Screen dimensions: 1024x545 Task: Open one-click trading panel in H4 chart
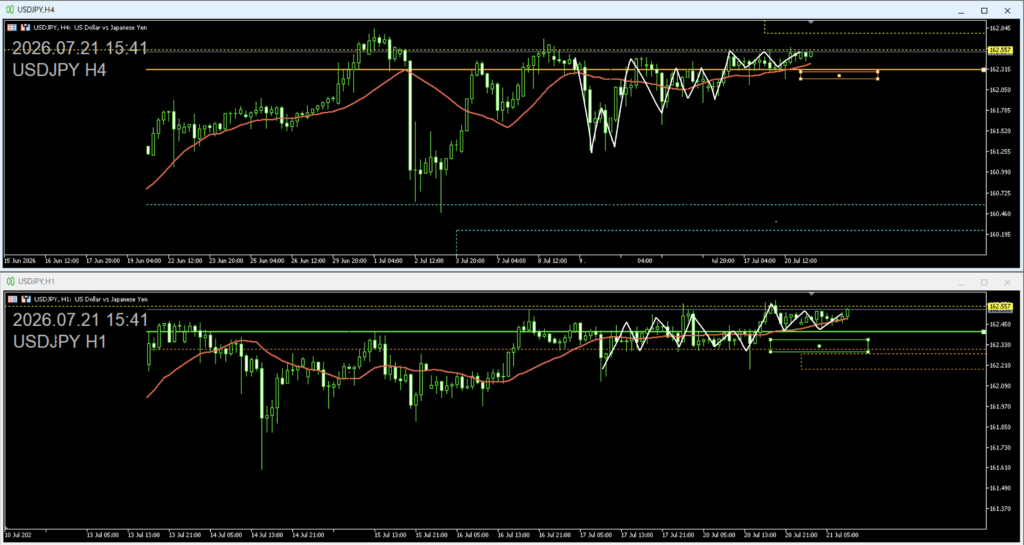click(14, 27)
